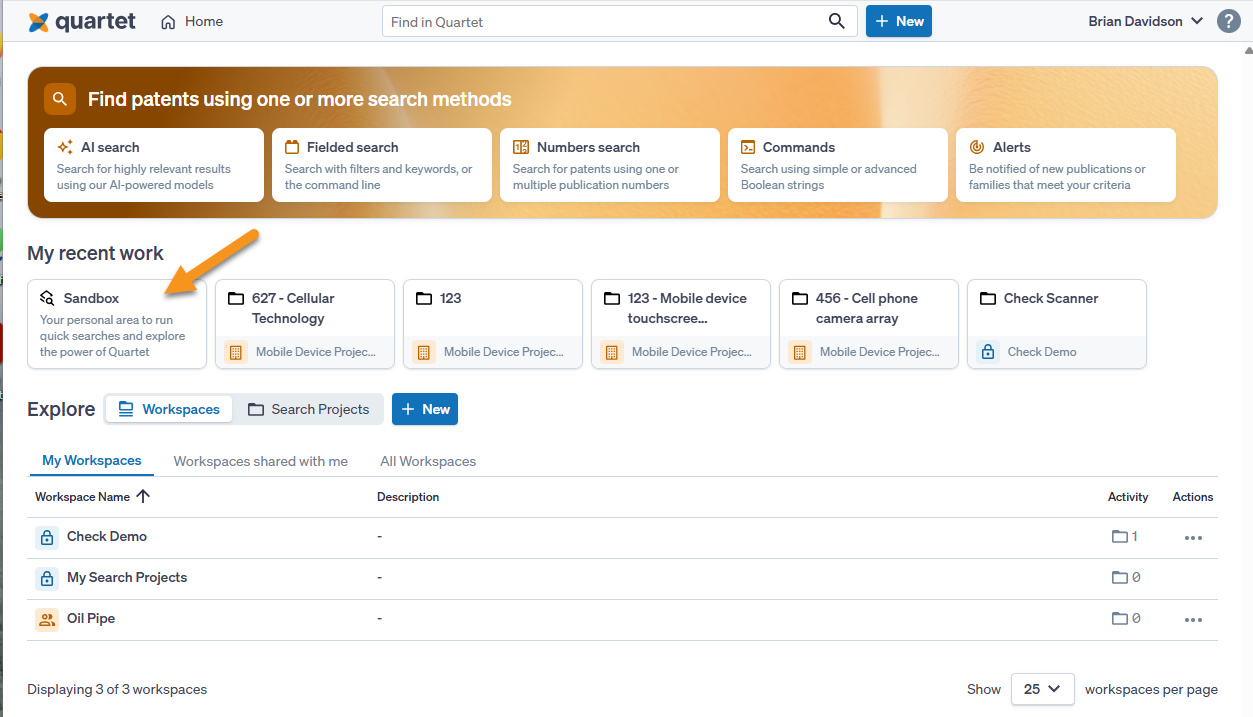The height and width of the screenshot is (717, 1253).
Task: Open actions menu for Oil Pipe
Action: 1193,620
